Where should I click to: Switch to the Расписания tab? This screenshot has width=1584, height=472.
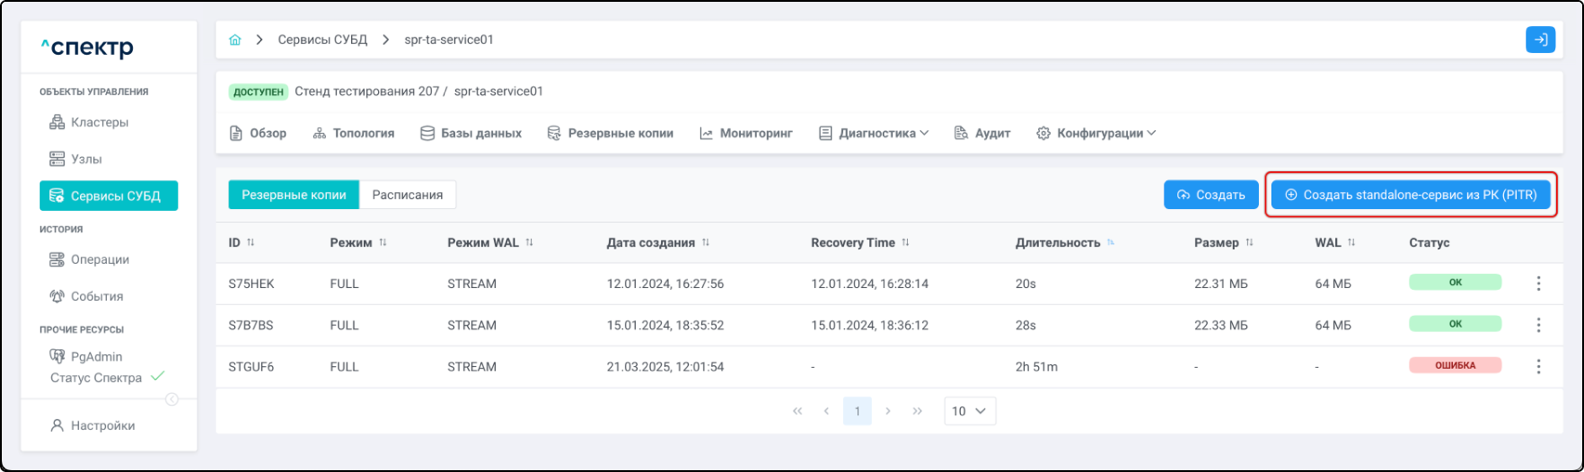[x=407, y=195]
